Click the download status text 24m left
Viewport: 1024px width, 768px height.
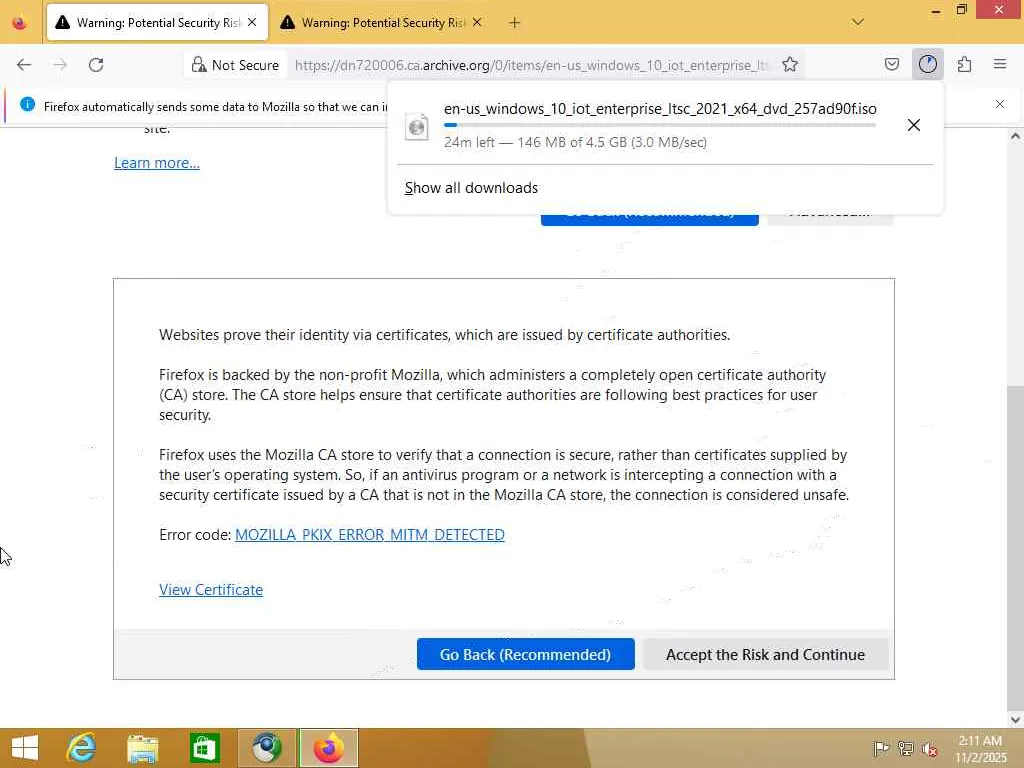575,142
